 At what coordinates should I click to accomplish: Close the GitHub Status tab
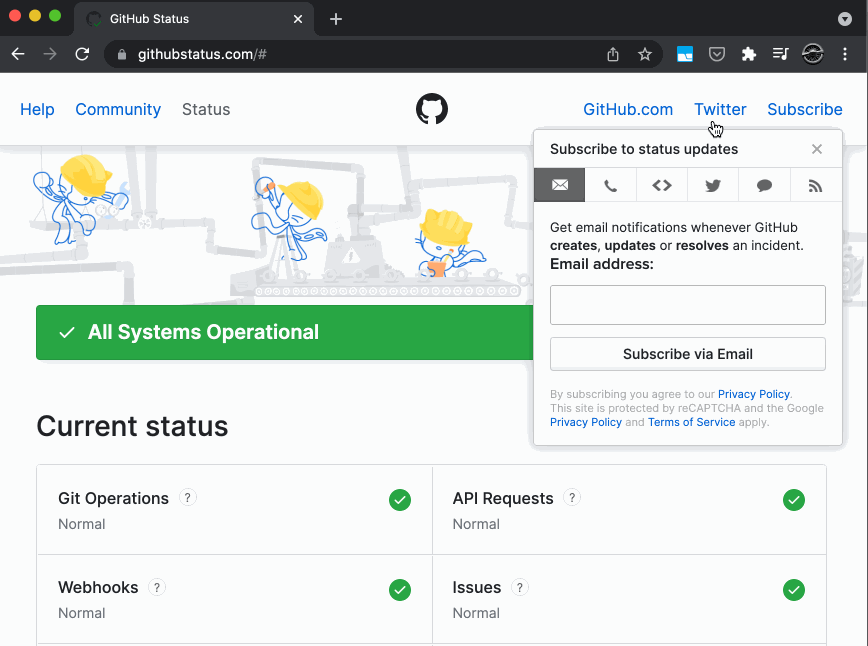298,19
